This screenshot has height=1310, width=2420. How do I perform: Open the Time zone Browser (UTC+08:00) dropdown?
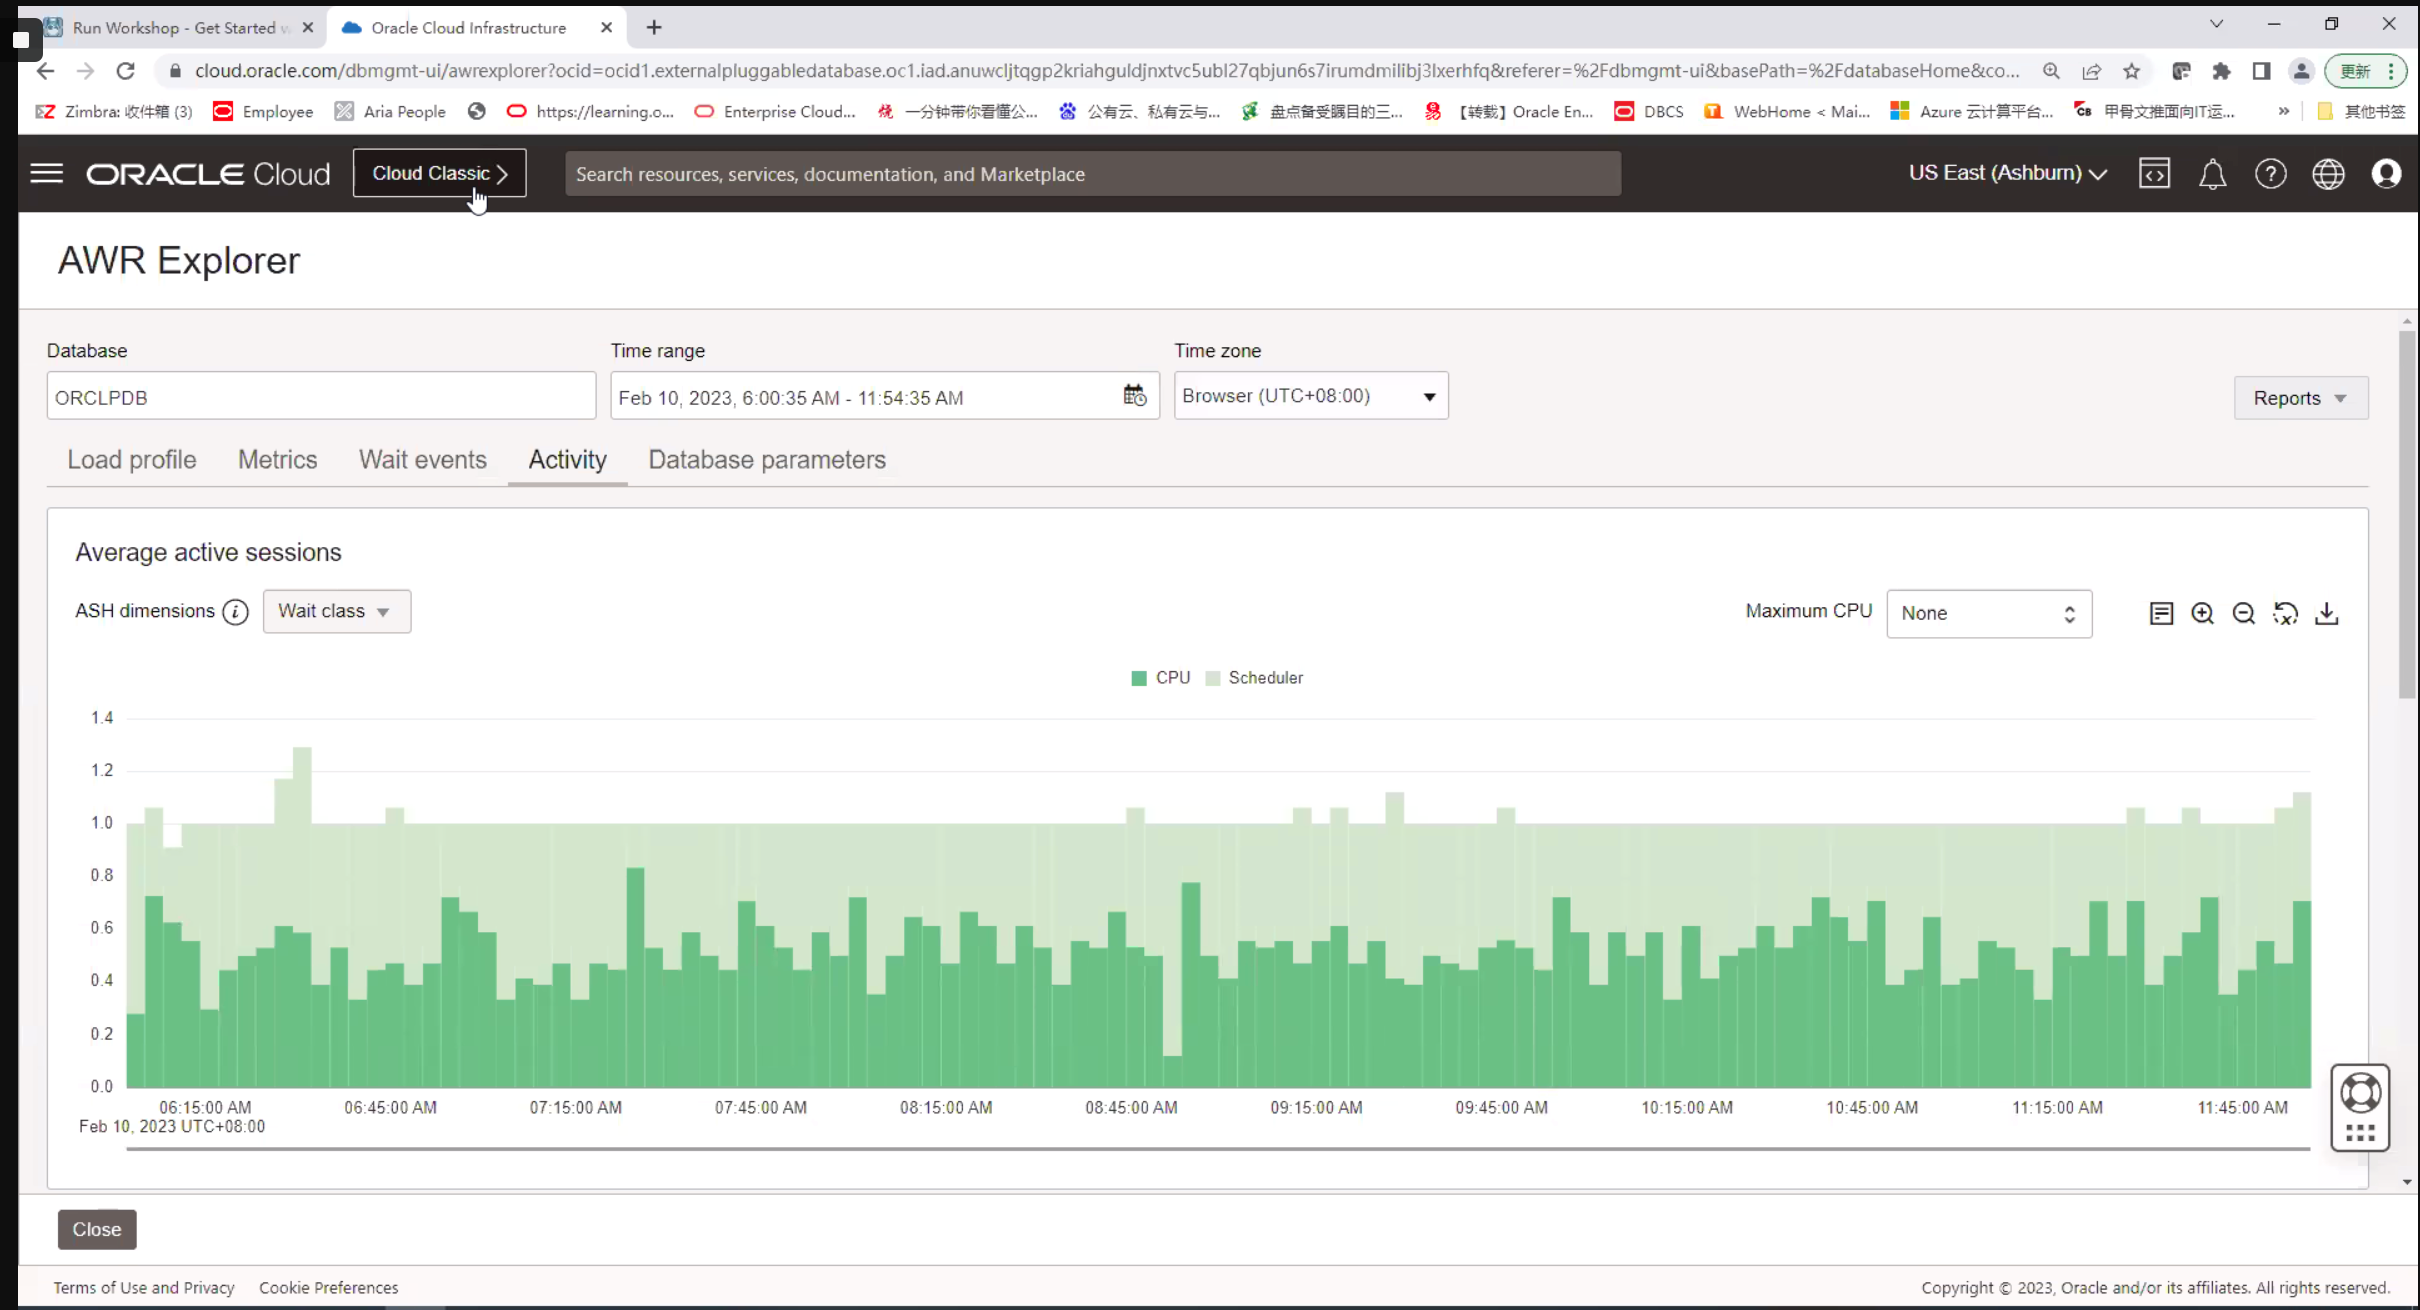(x=1311, y=396)
